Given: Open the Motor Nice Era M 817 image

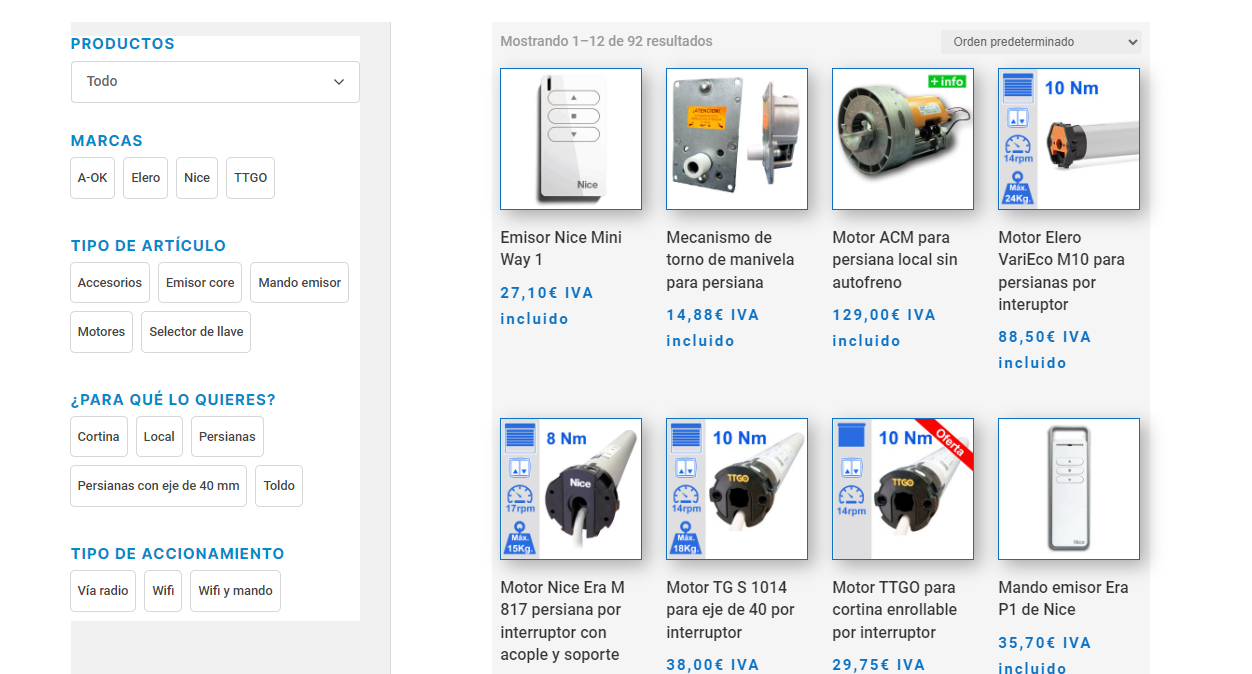Looking at the screenshot, I should [571, 489].
